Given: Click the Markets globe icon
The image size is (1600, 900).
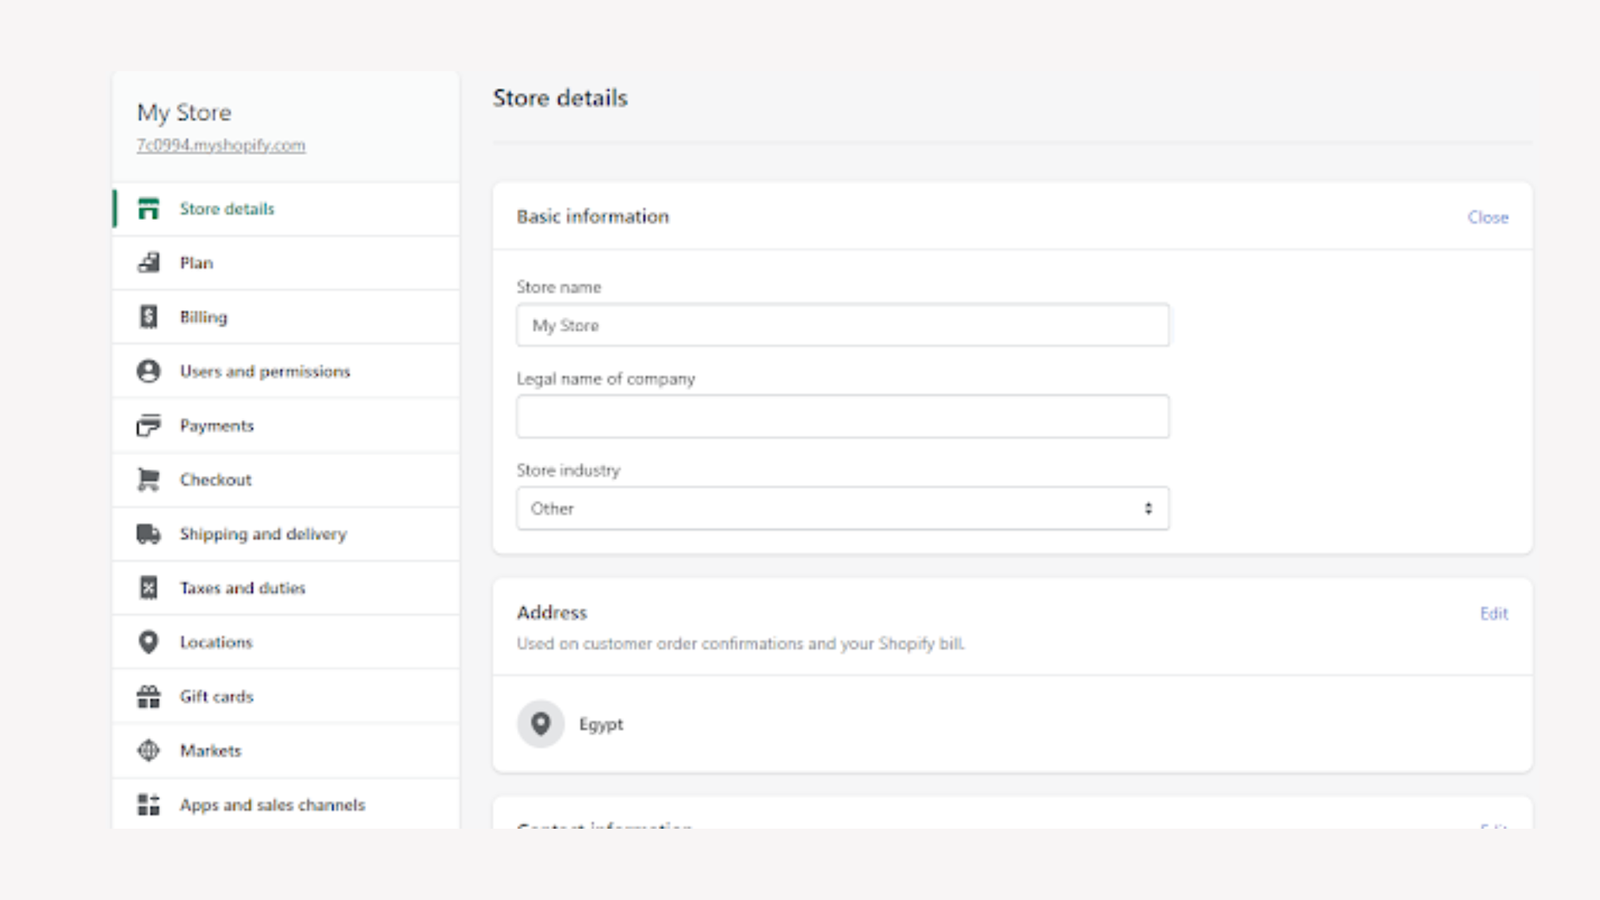Looking at the screenshot, I should 148,750.
